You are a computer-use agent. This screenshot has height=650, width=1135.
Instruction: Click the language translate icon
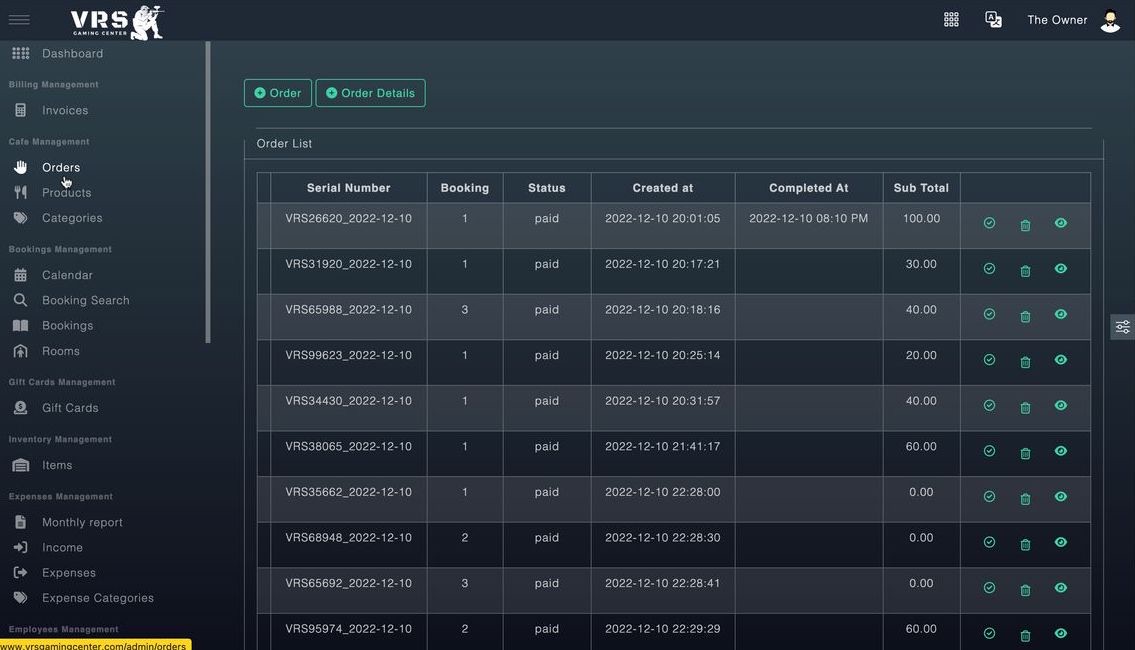993,20
